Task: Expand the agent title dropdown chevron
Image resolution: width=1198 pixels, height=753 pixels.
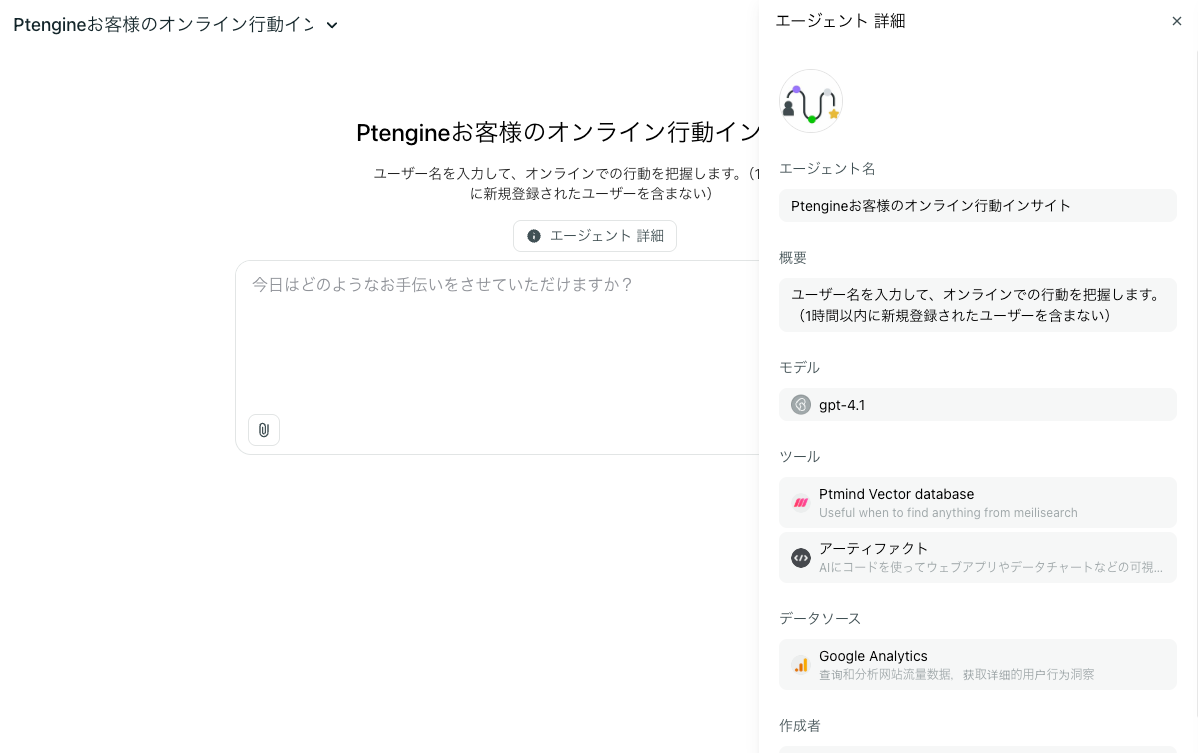Action: [x=332, y=25]
